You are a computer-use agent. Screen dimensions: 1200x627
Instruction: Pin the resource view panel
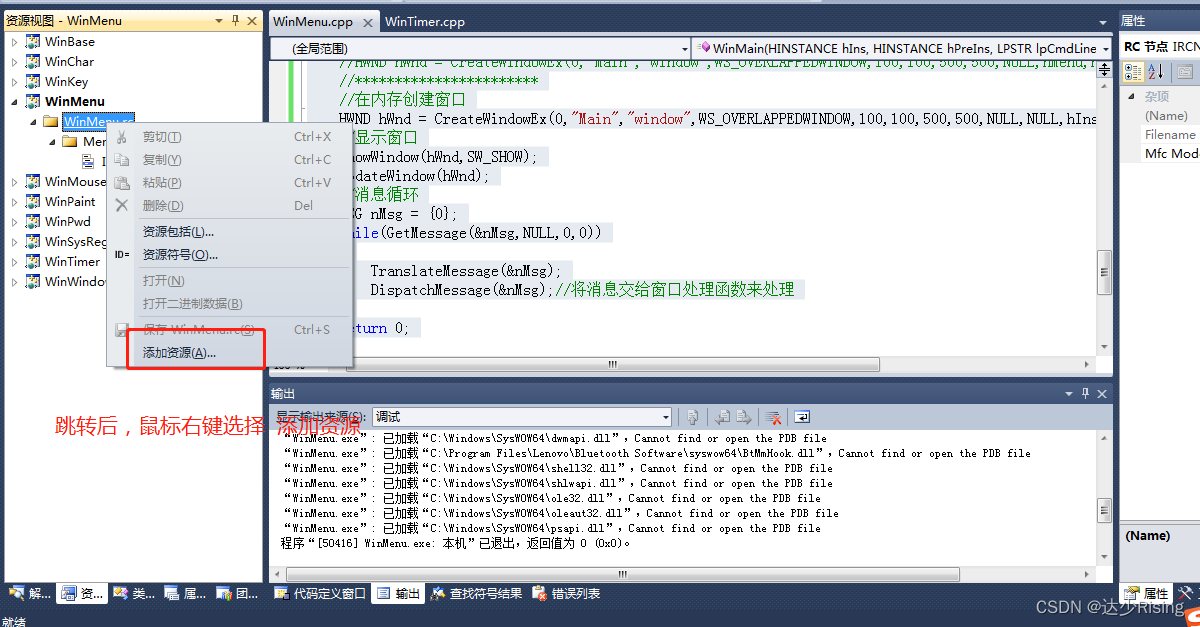(235, 21)
